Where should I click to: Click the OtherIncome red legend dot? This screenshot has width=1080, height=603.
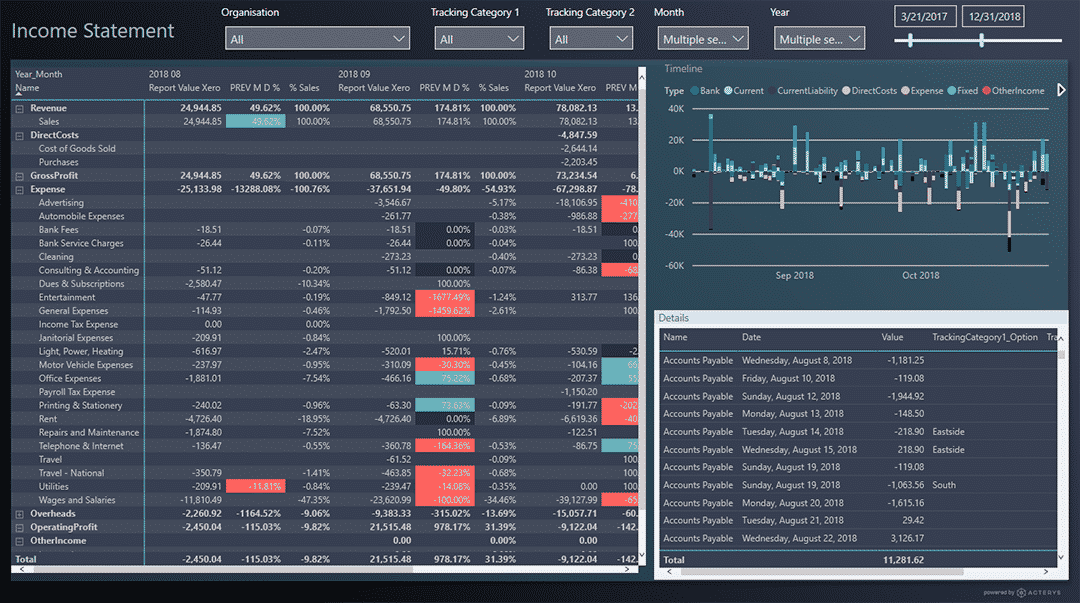986,91
